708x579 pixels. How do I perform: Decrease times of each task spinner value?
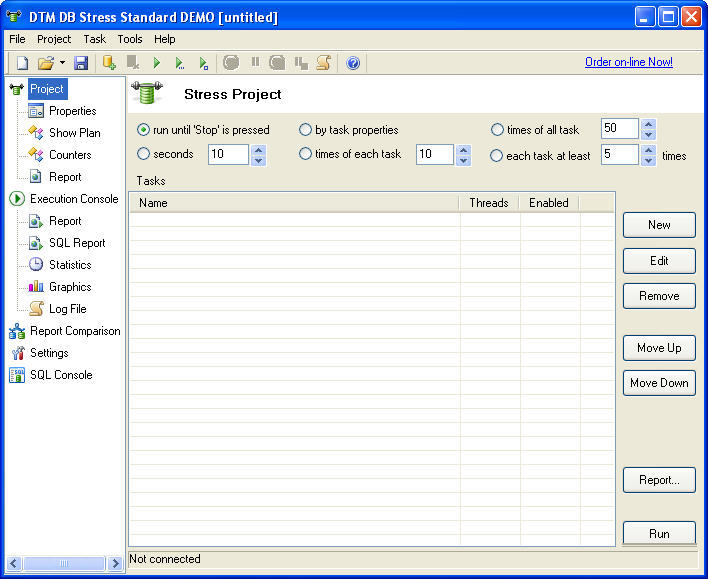(x=463, y=161)
